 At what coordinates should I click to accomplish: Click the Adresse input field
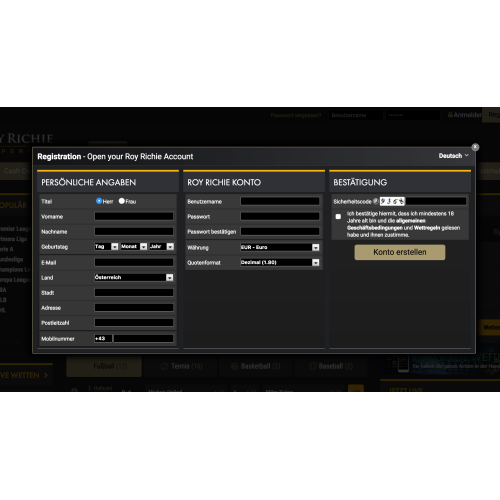(x=134, y=308)
